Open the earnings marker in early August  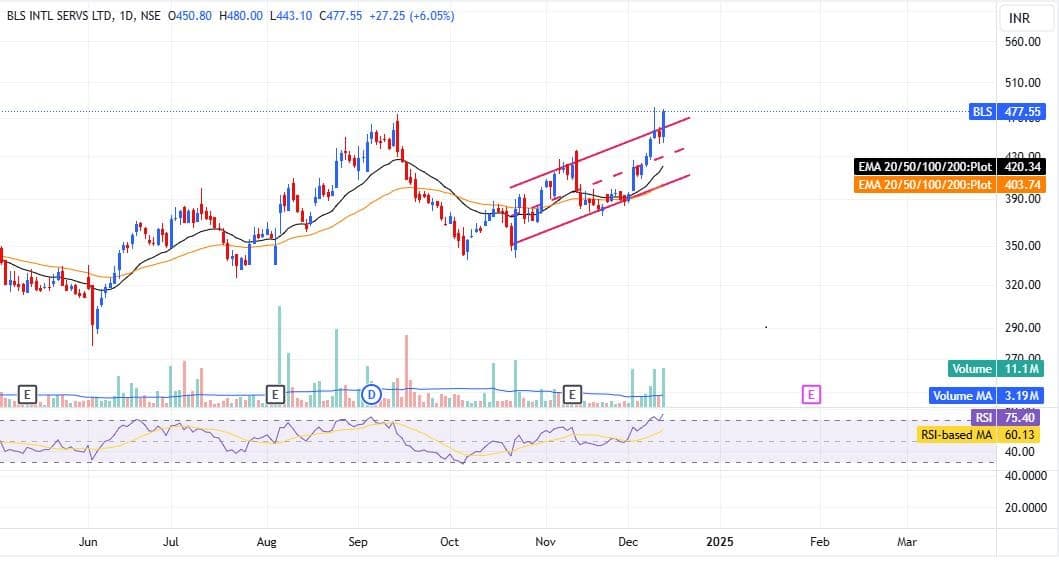point(275,394)
